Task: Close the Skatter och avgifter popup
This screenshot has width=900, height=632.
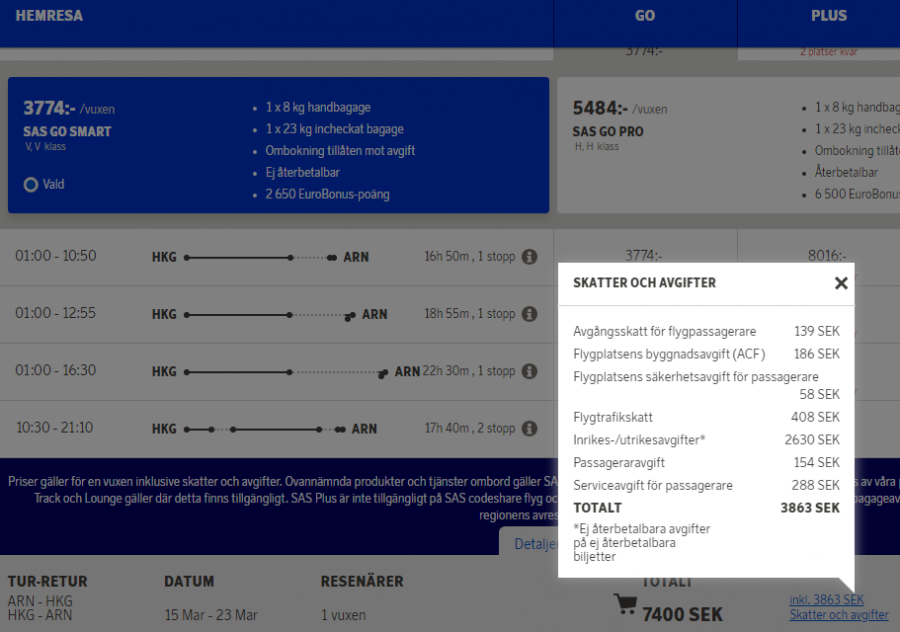Action: coord(841,283)
